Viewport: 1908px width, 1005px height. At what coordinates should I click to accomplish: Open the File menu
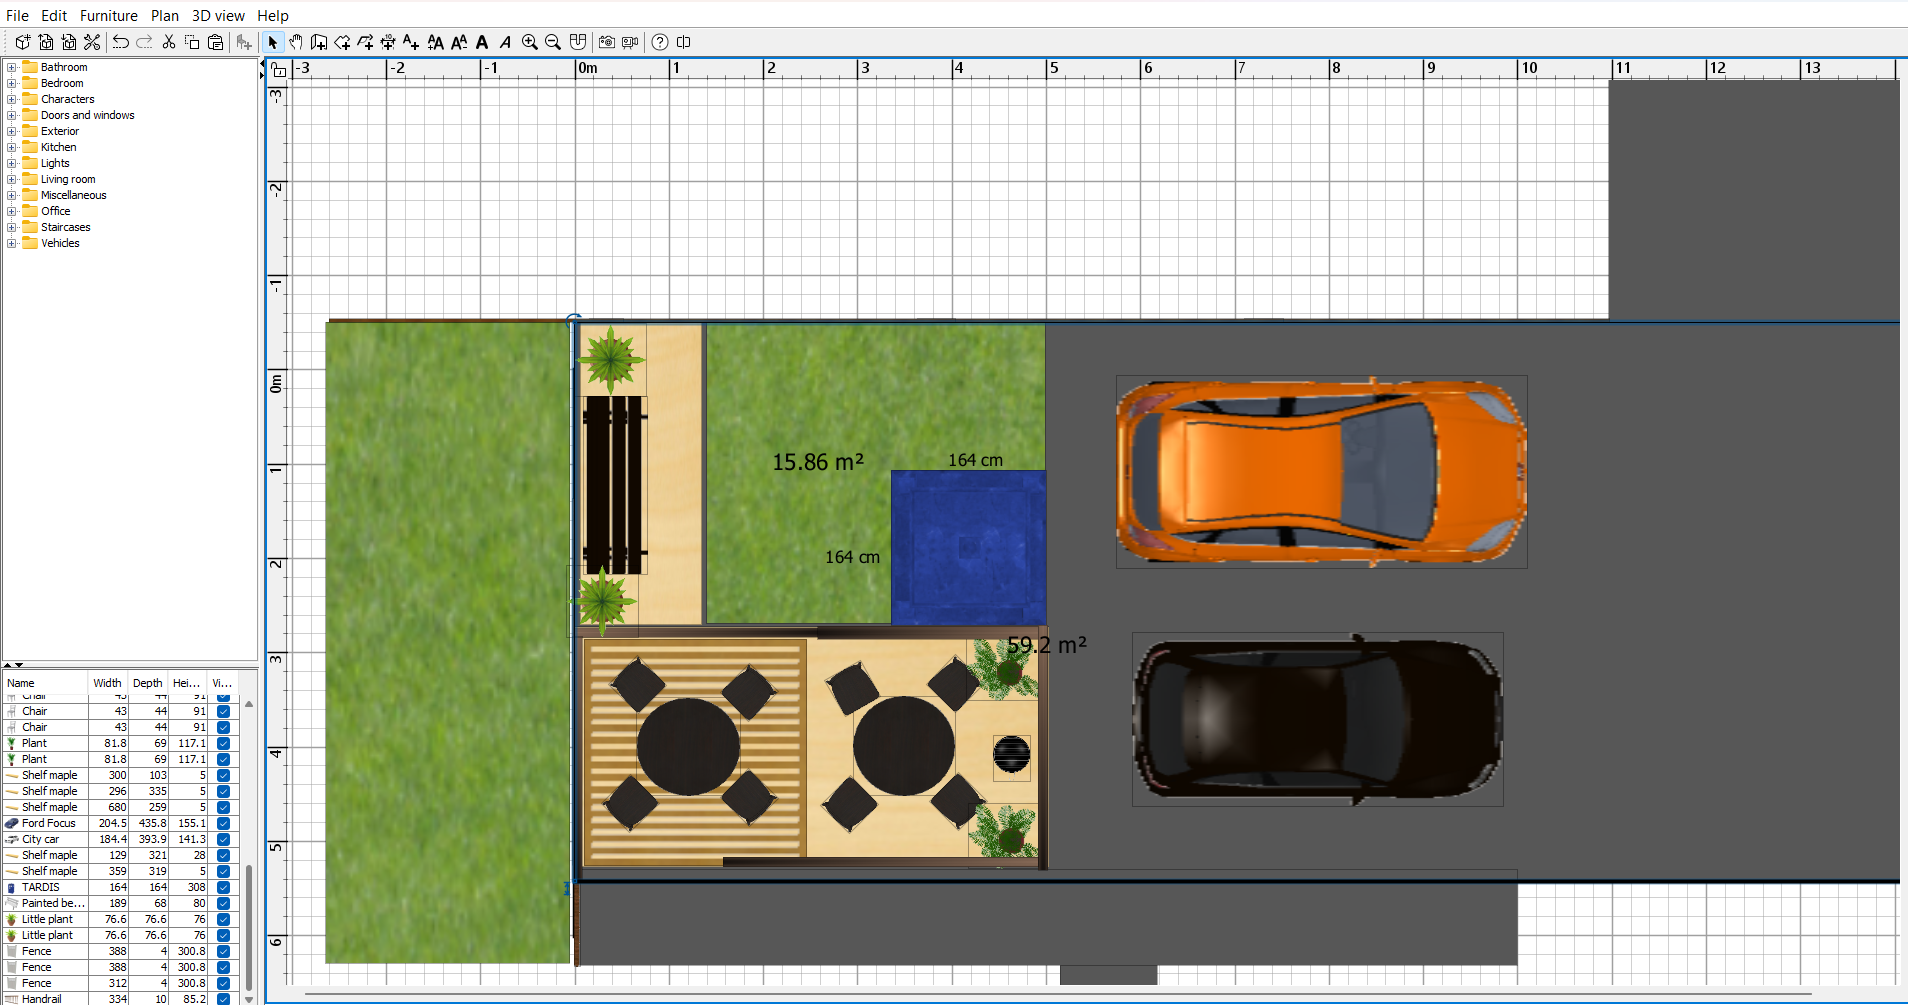(17, 15)
